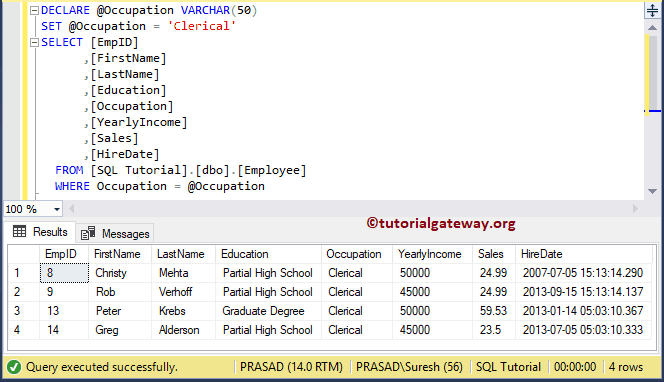Select the Education column header
Viewport: 664px width, 382px height.
268,254
